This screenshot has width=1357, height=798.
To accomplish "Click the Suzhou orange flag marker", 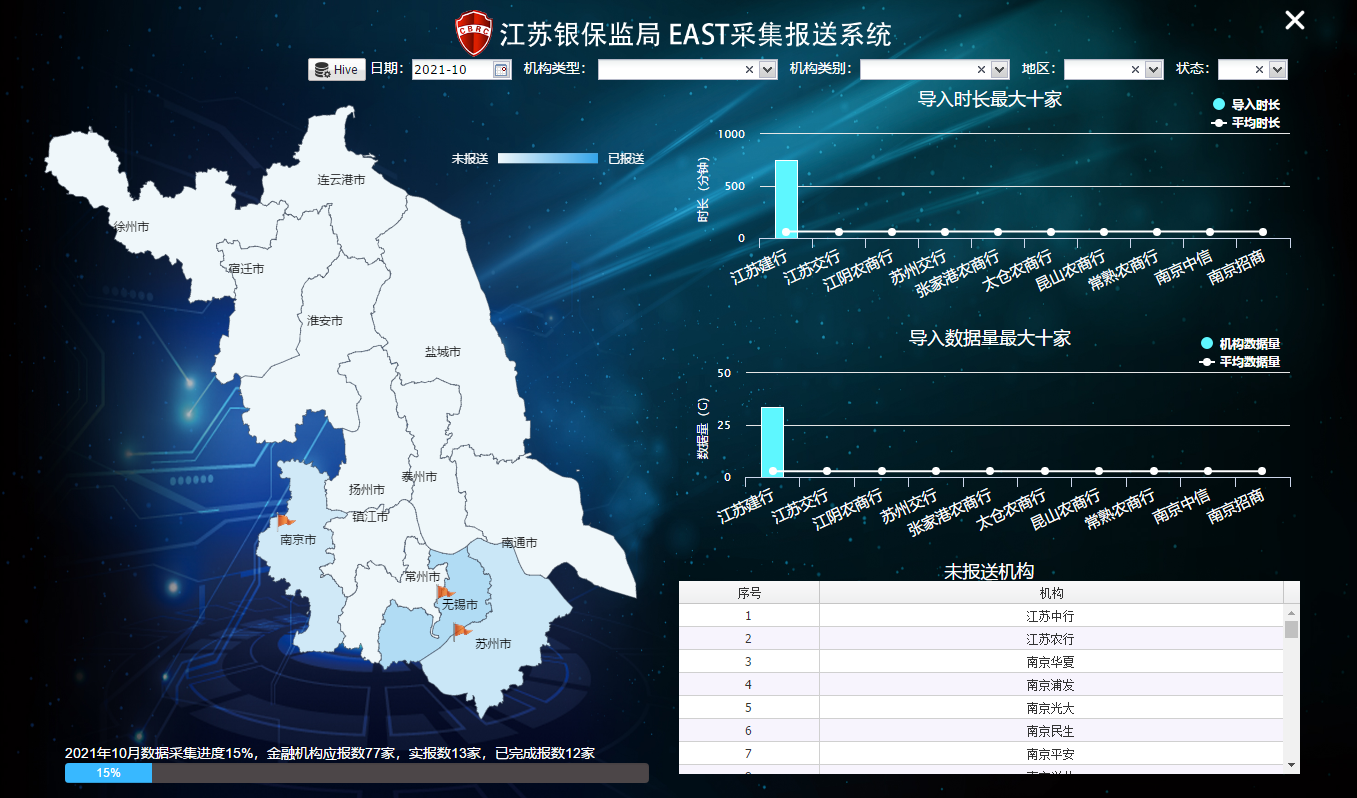I will point(461,630).
